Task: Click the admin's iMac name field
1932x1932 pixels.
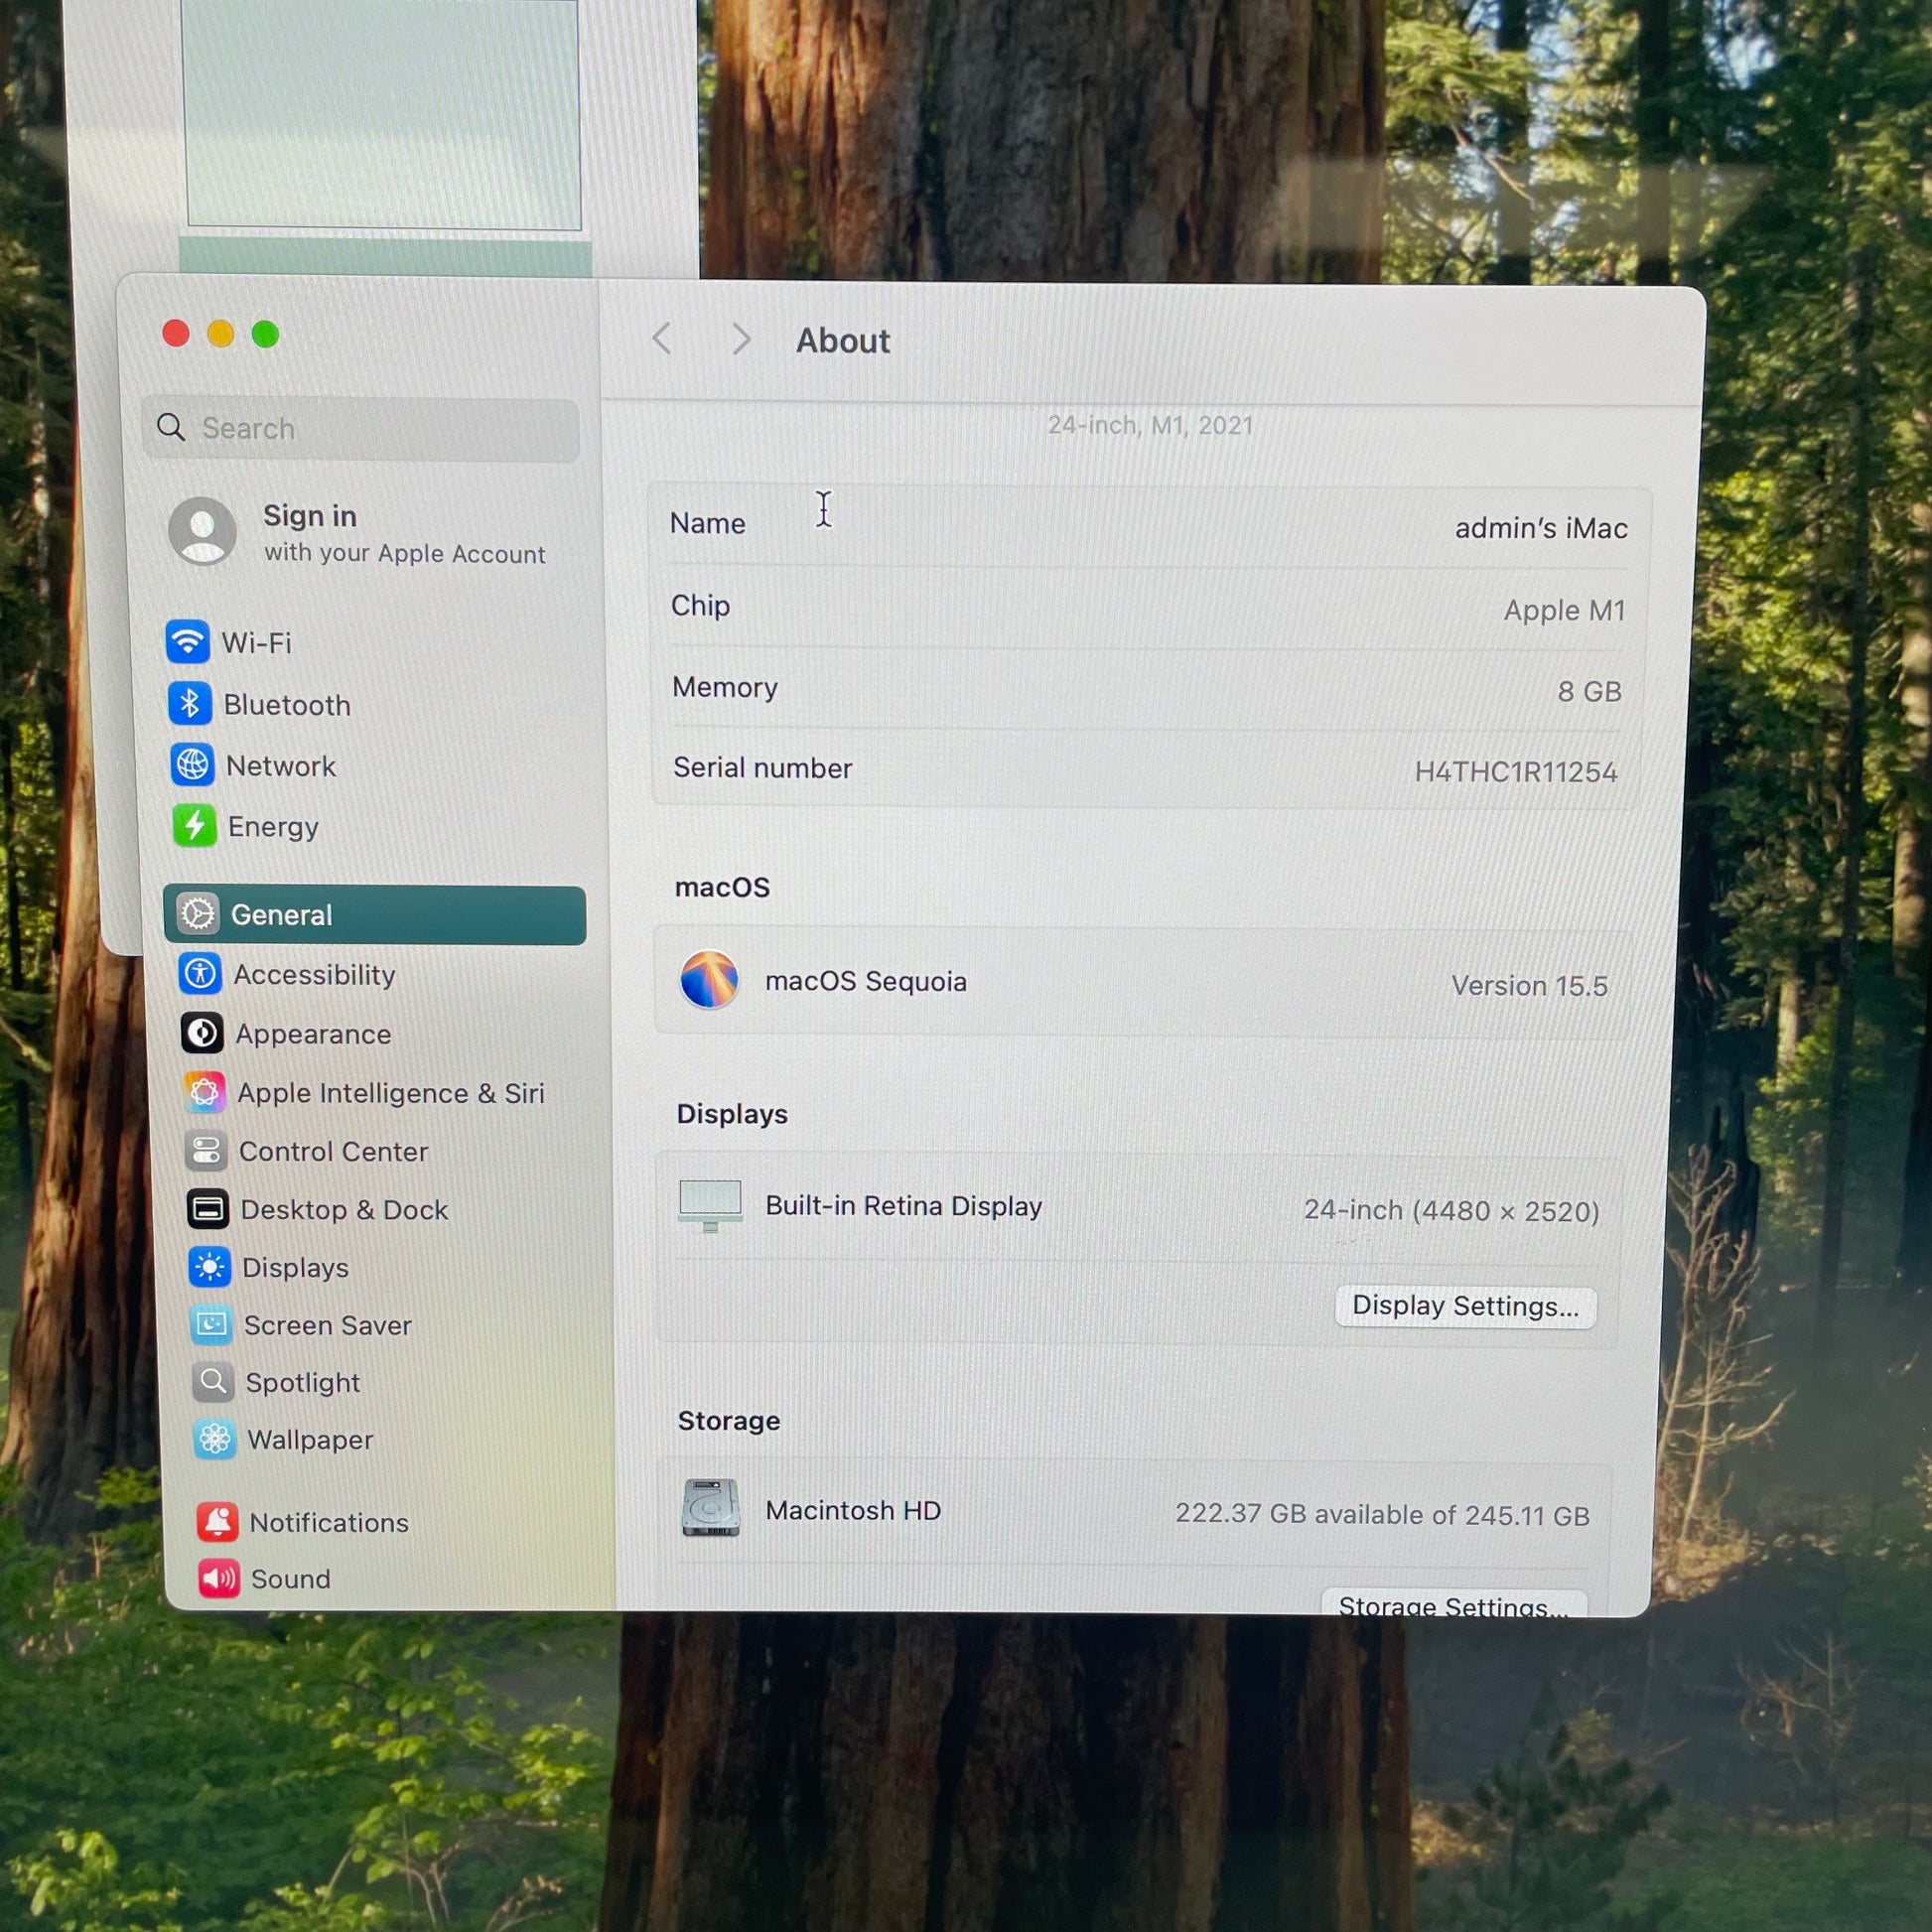Action: point(1540,528)
